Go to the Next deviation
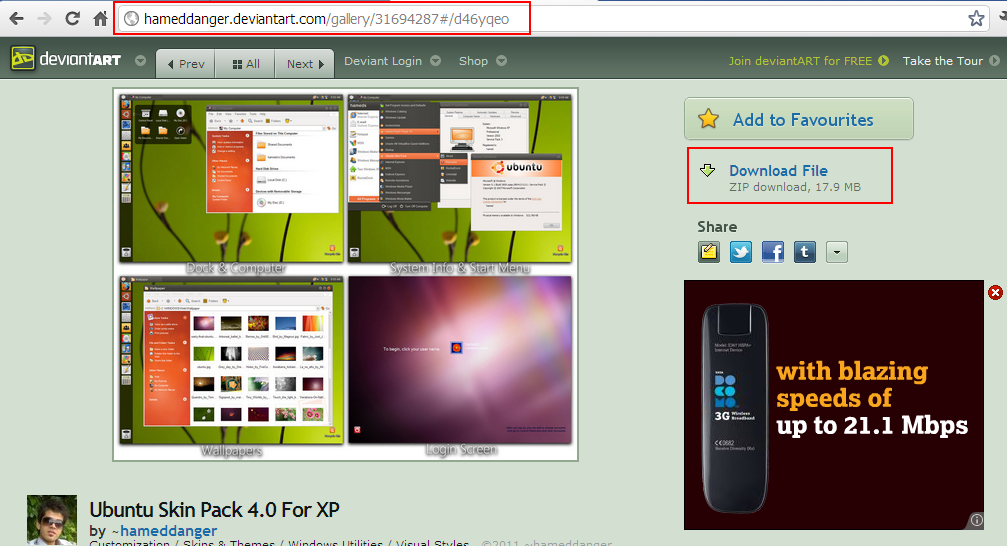The image size is (1007, 546). (305, 64)
